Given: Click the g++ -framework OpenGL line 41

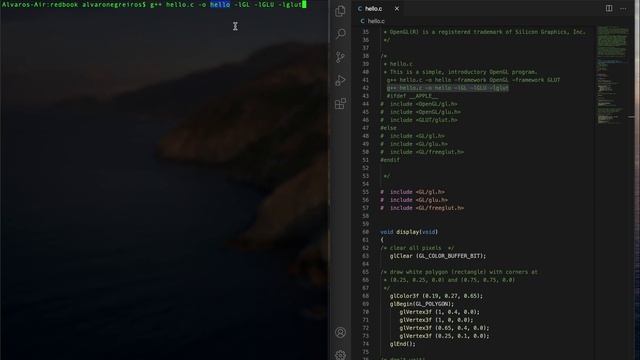Looking at the screenshot, I should tap(473, 80).
